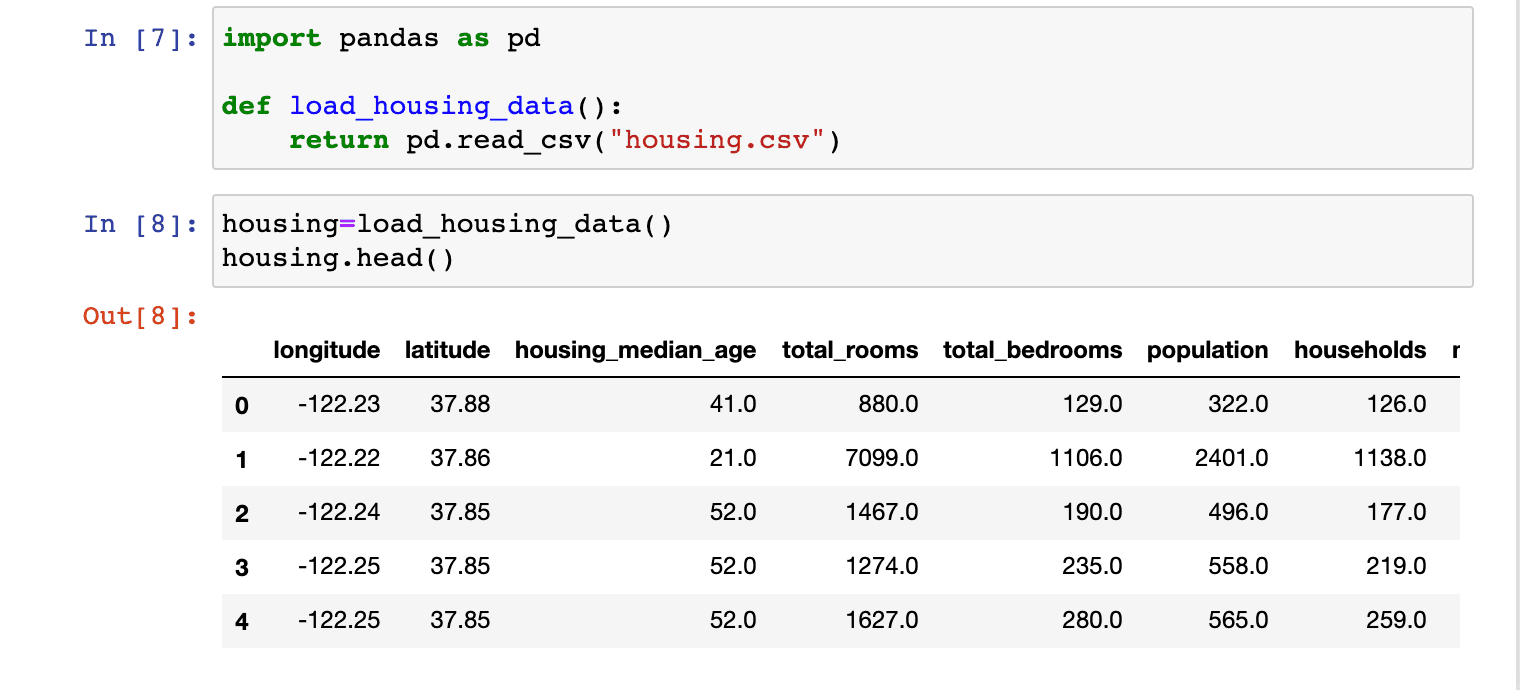Viewport: 1520px width, 690px height.
Task: Select the housing_median_age column header
Action: point(635,350)
